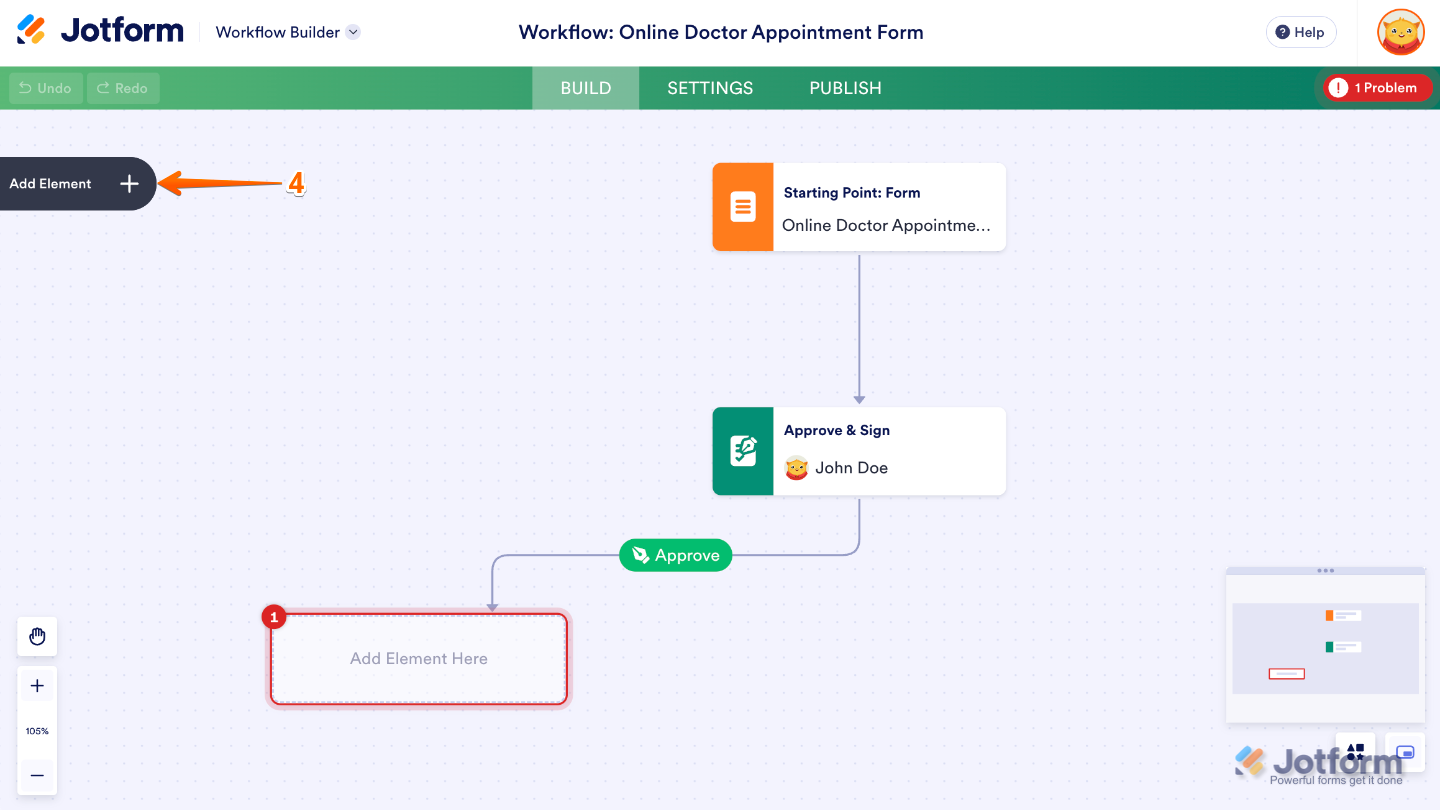Open your profile avatar menu
1440x810 pixels.
click(1400, 32)
